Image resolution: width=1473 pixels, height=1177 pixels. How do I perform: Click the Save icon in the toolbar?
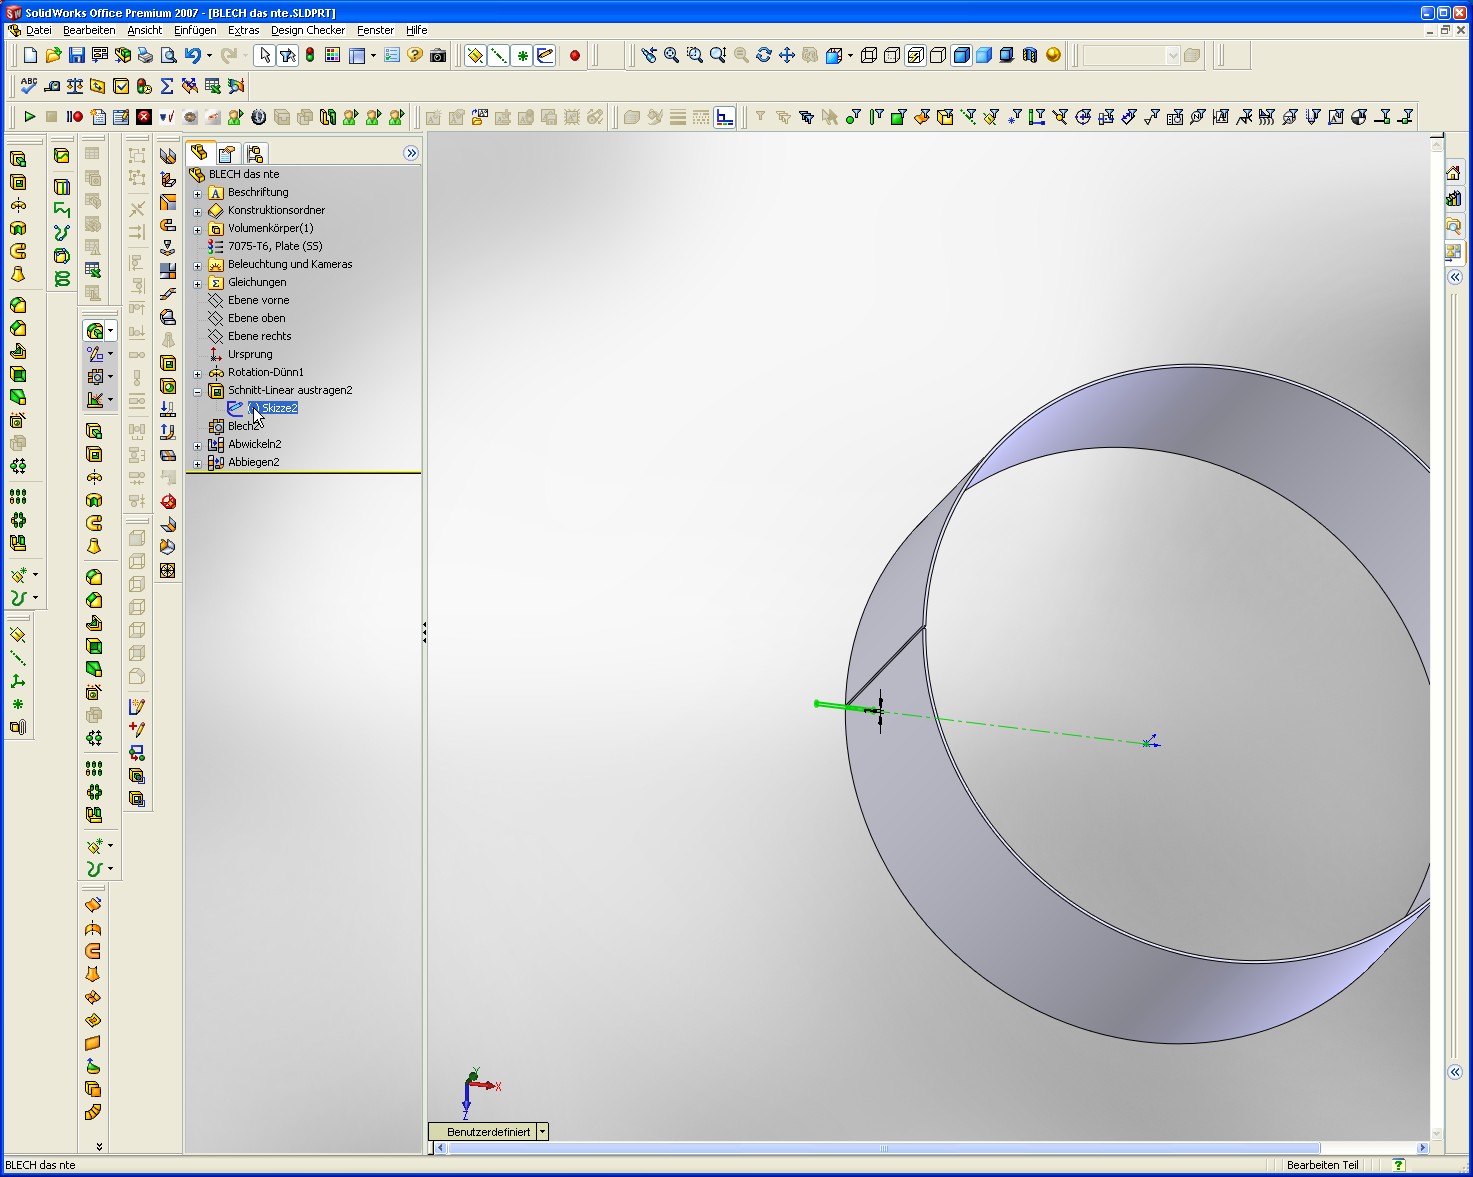tap(77, 56)
